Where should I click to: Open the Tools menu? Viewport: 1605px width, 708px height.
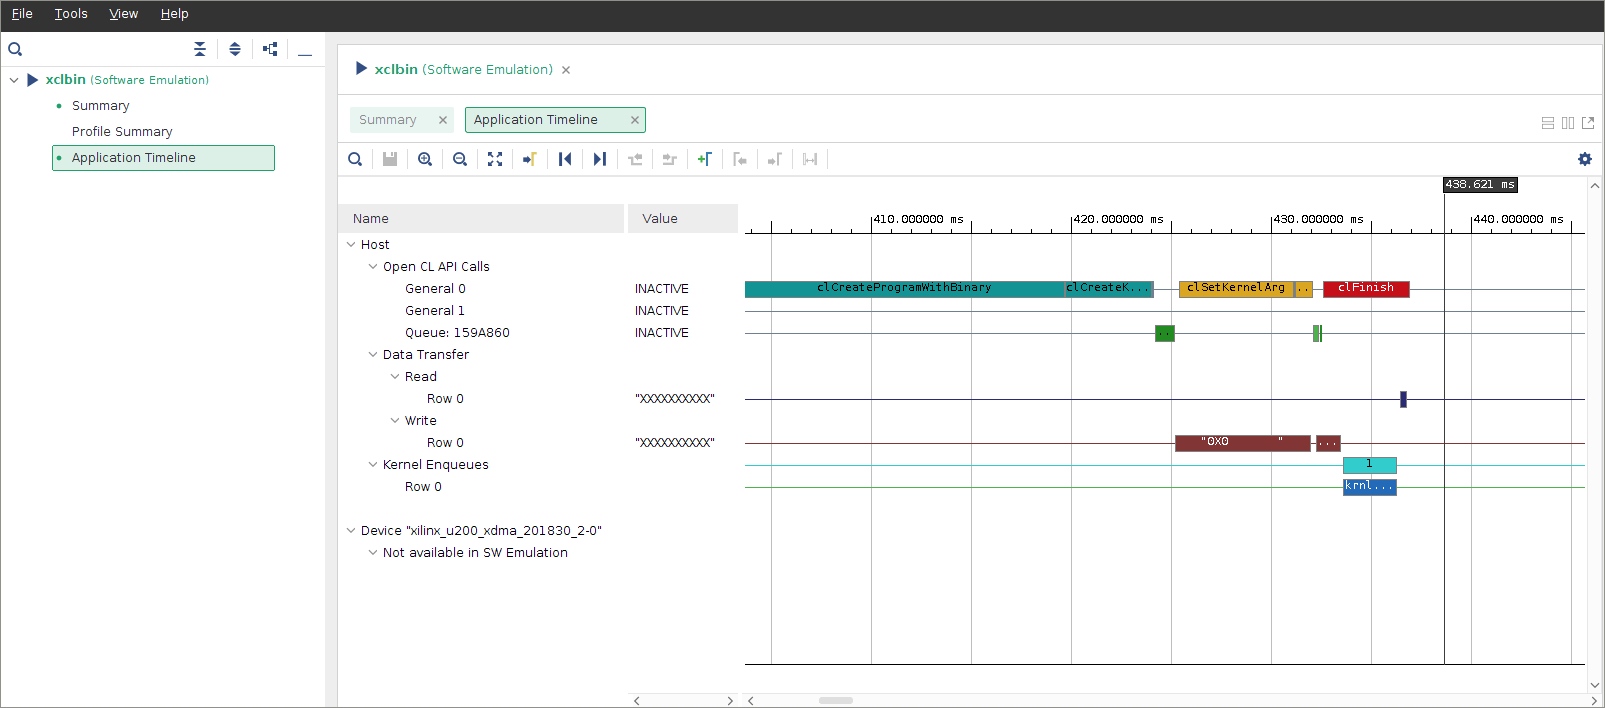point(71,14)
